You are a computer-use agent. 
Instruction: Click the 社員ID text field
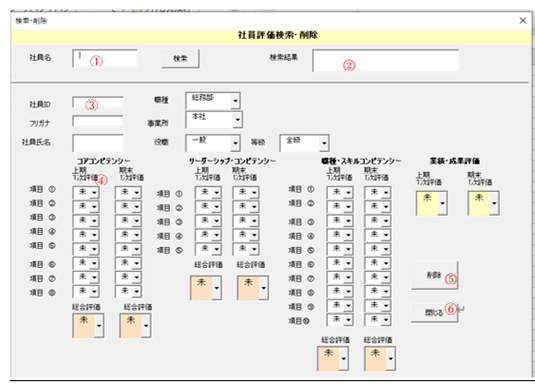(x=98, y=102)
